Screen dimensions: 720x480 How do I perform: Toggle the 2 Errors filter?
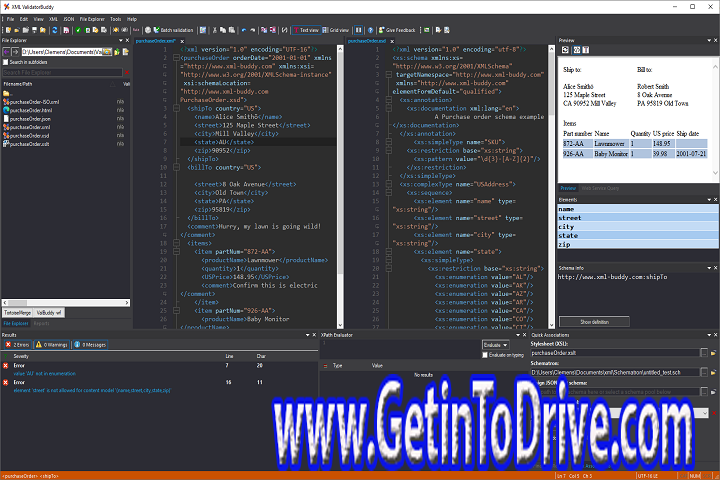pyautogui.click(x=17, y=344)
